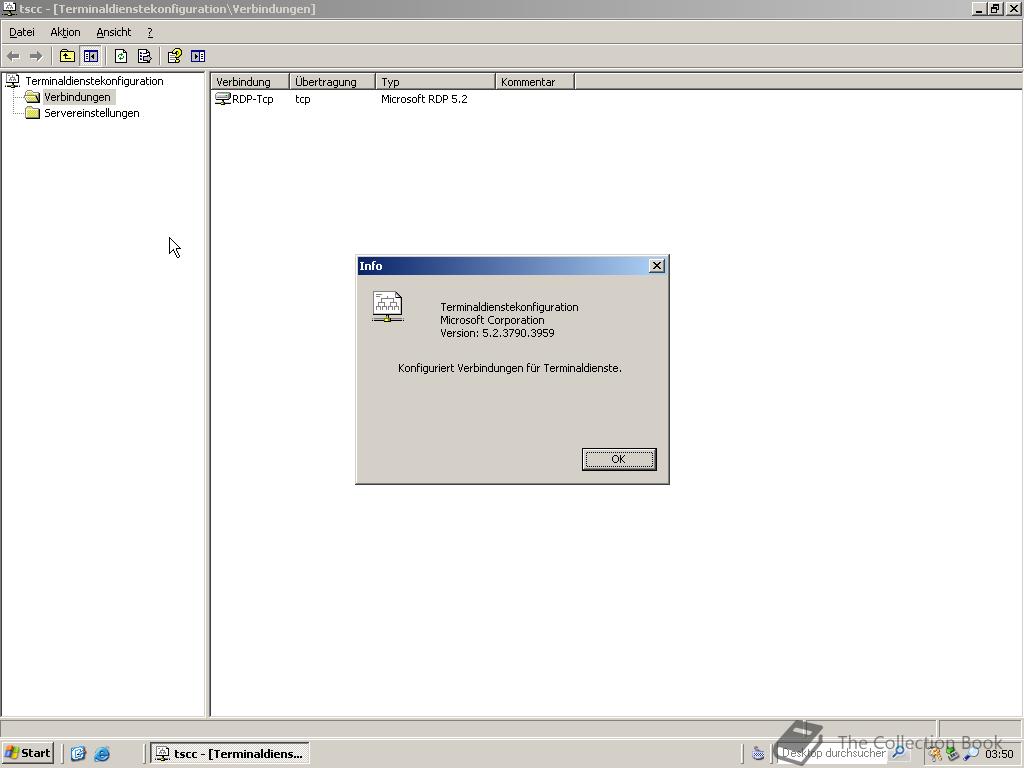Click Microsoft Corporation text in dialog
The image size is (1024, 768).
click(x=492, y=320)
